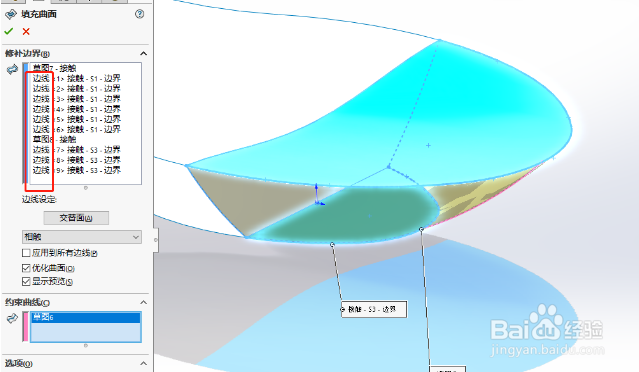Click the constraint curves selection icon

tap(12, 318)
